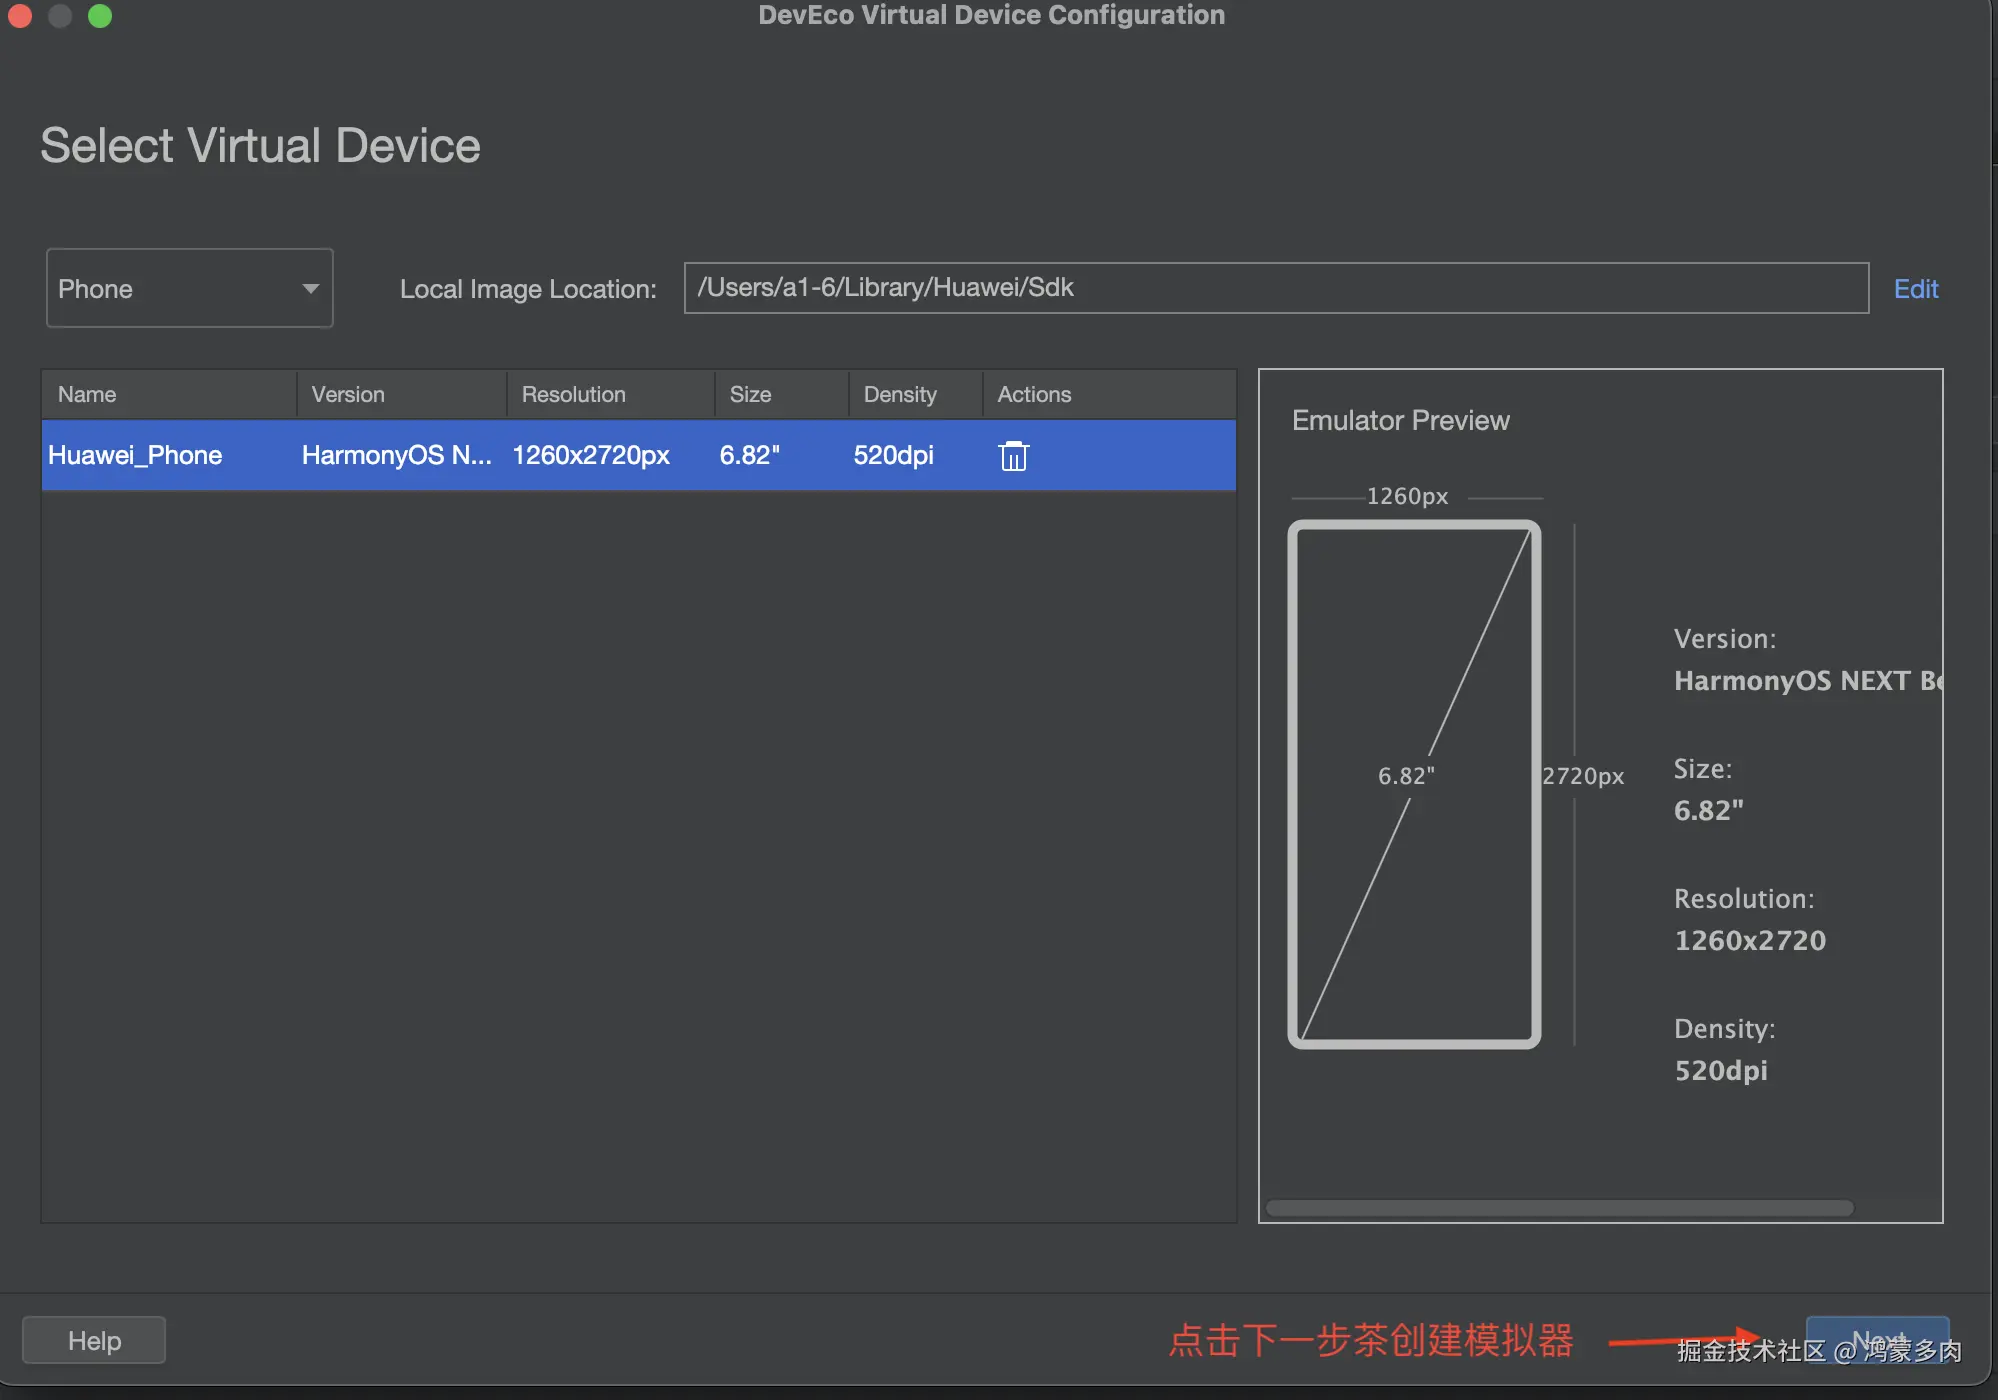Image resolution: width=1998 pixels, height=1400 pixels.
Task: Click the green maximize window button
Action: point(100,15)
